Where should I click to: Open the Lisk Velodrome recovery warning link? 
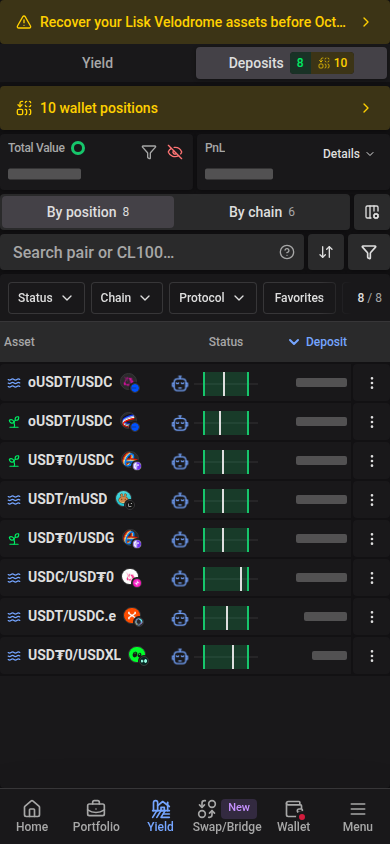(x=195, y=22)
